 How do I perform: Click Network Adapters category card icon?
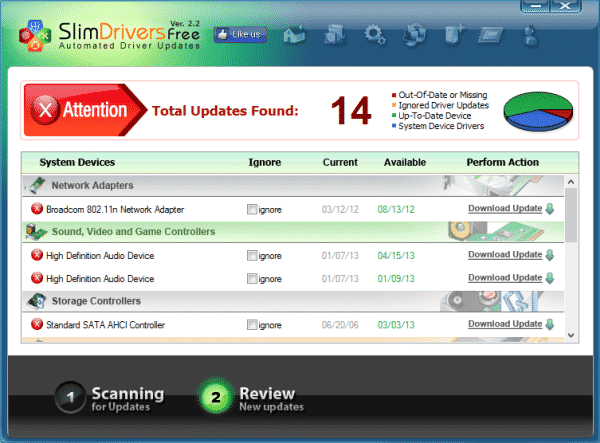pos(36,185)
